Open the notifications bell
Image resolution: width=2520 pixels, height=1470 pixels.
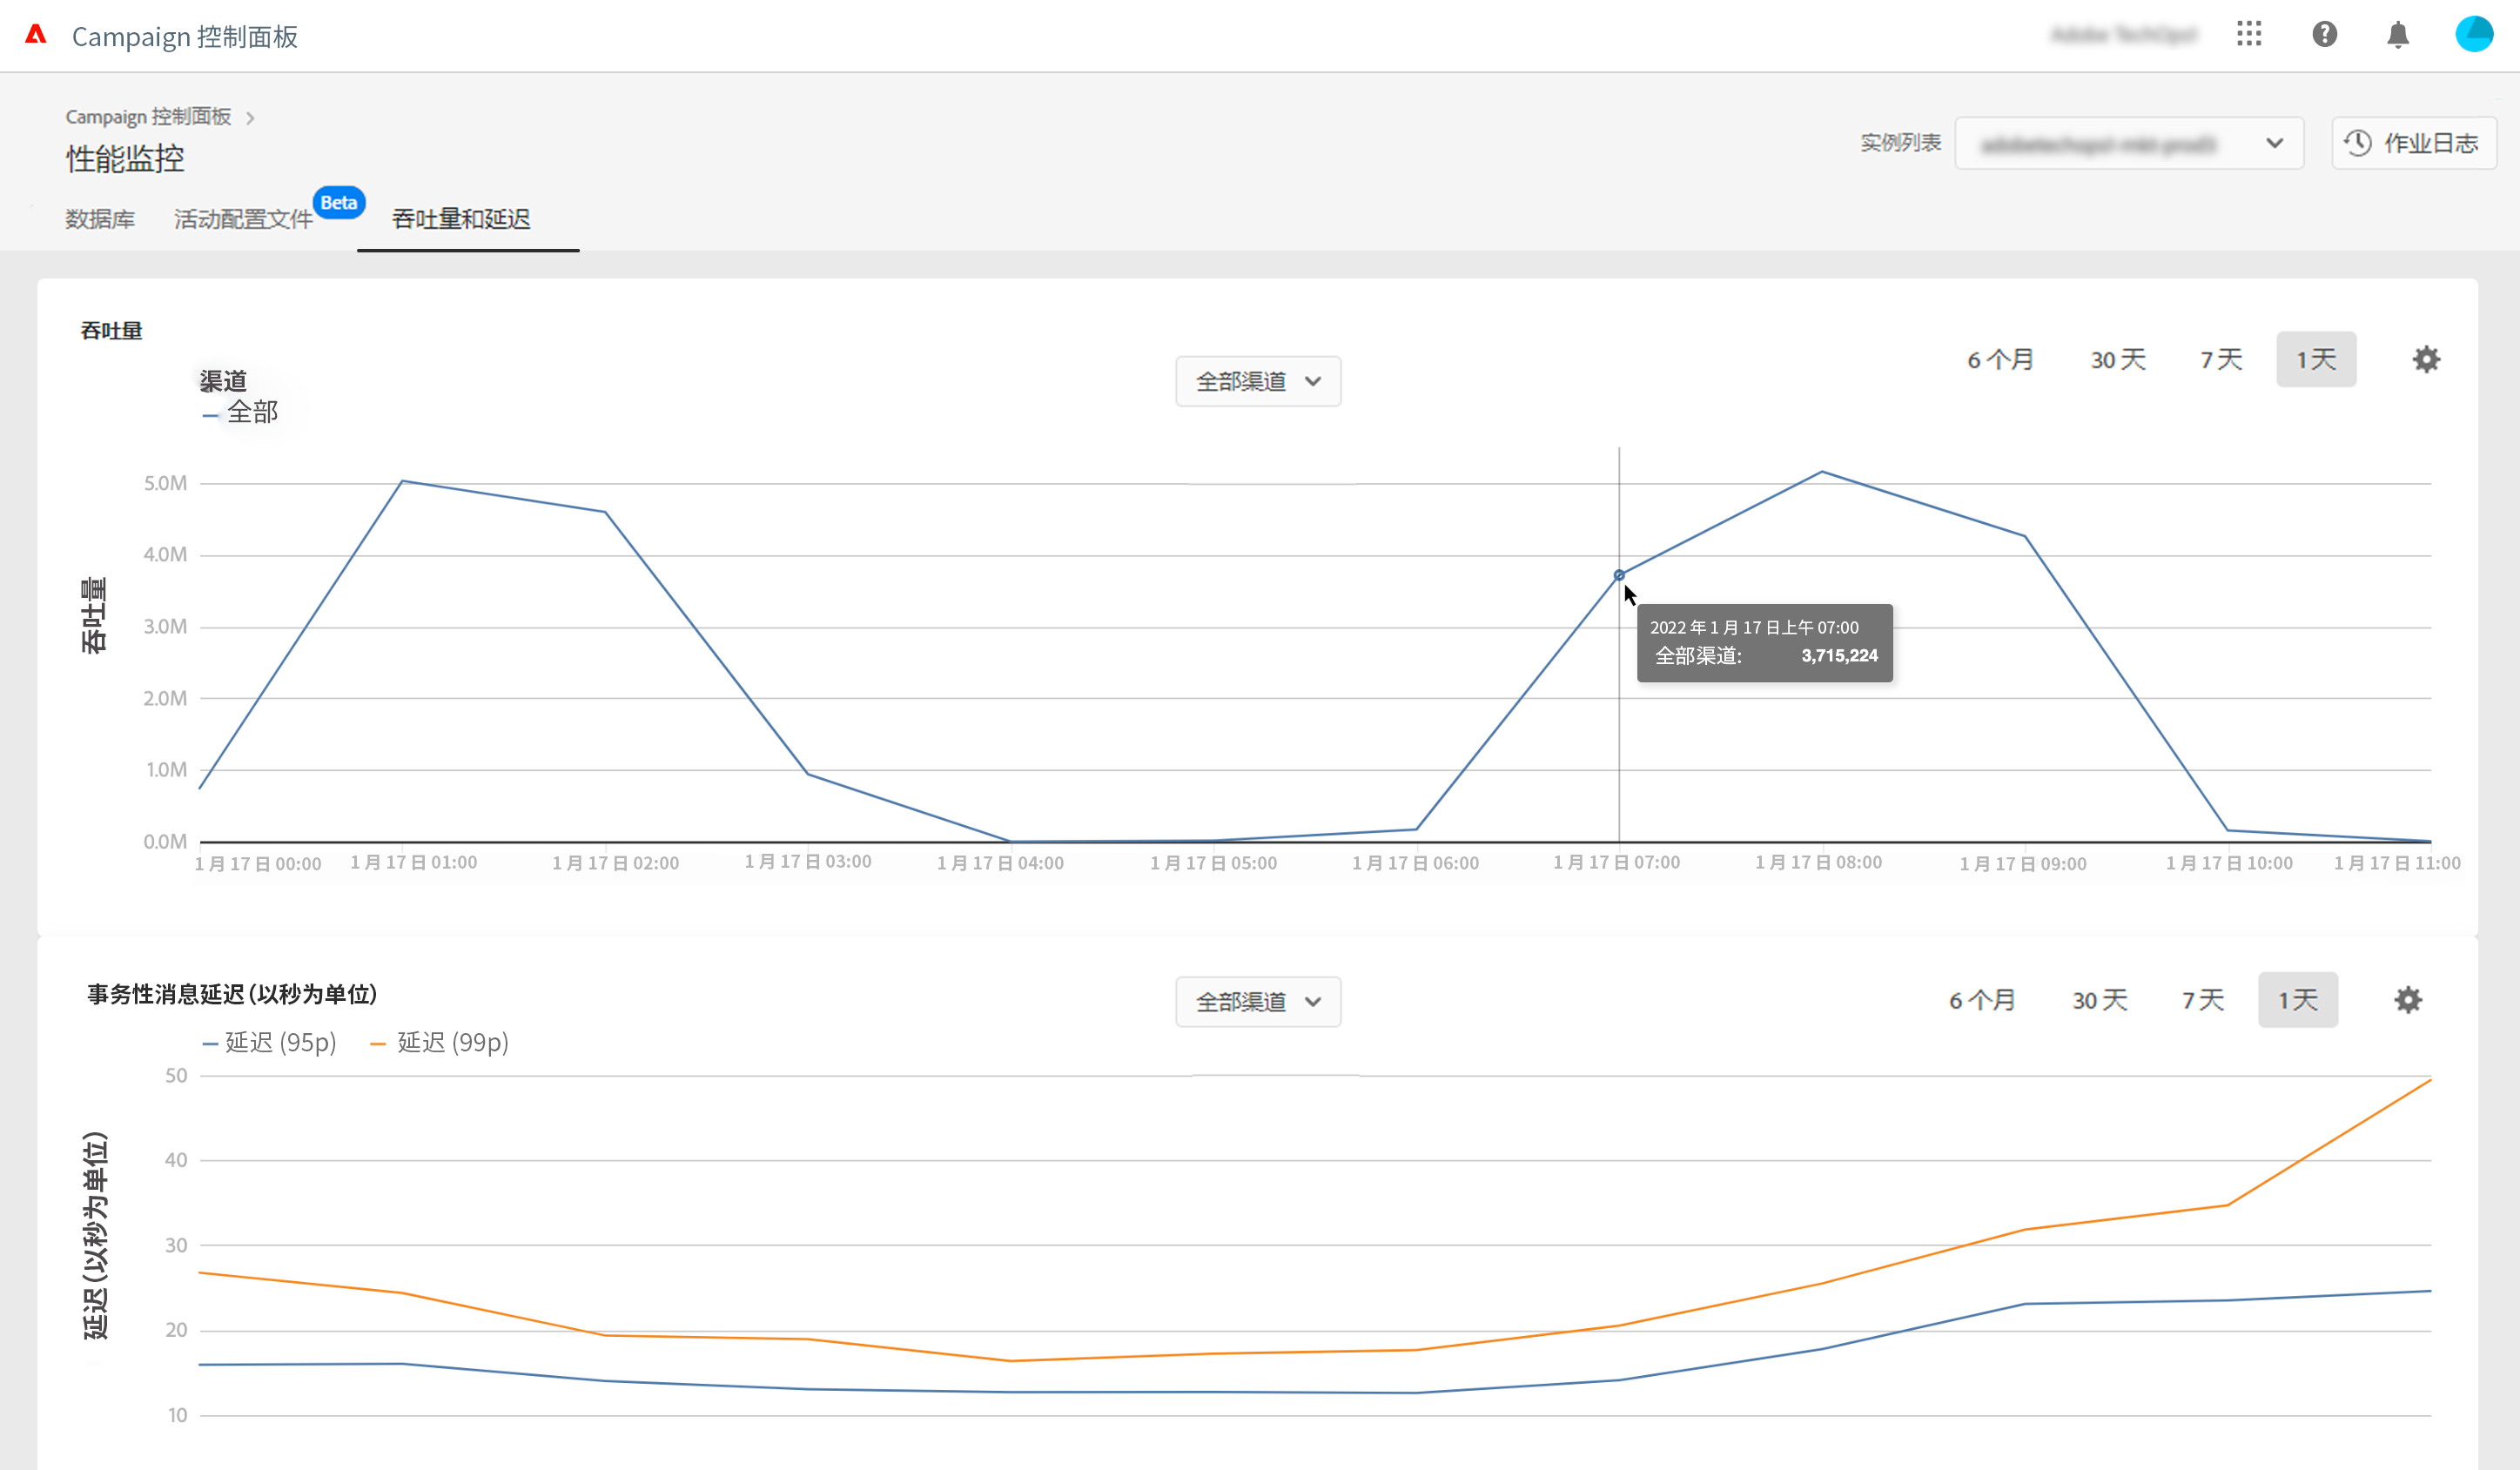point(2398,35)
